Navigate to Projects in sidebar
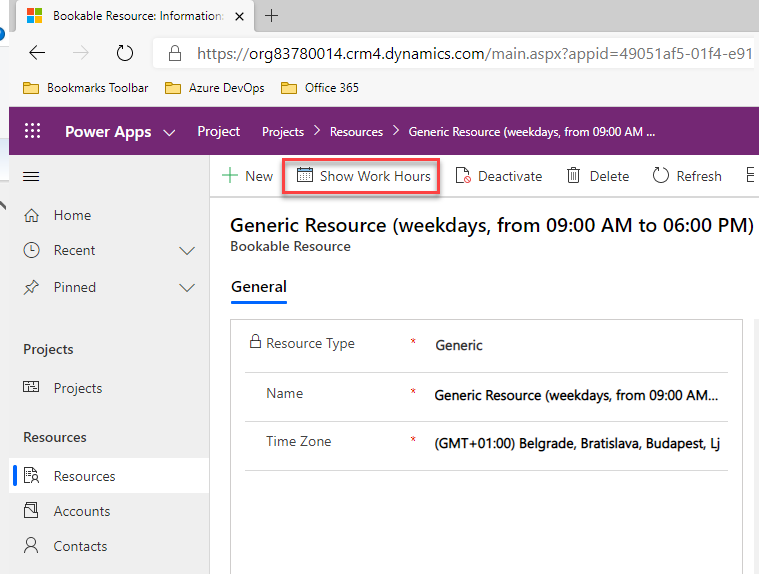759x574 pixels. pos(78,388)
